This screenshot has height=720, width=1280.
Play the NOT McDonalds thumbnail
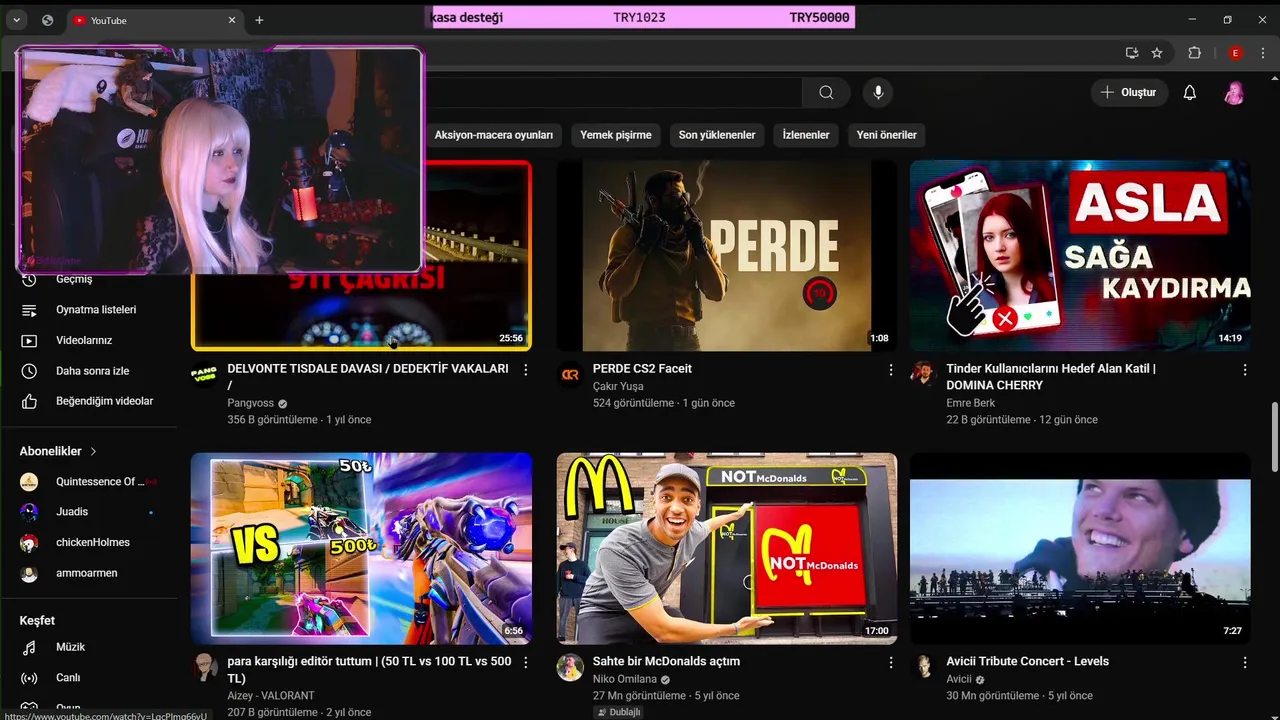pyautogui.click(x=727, y=549)
